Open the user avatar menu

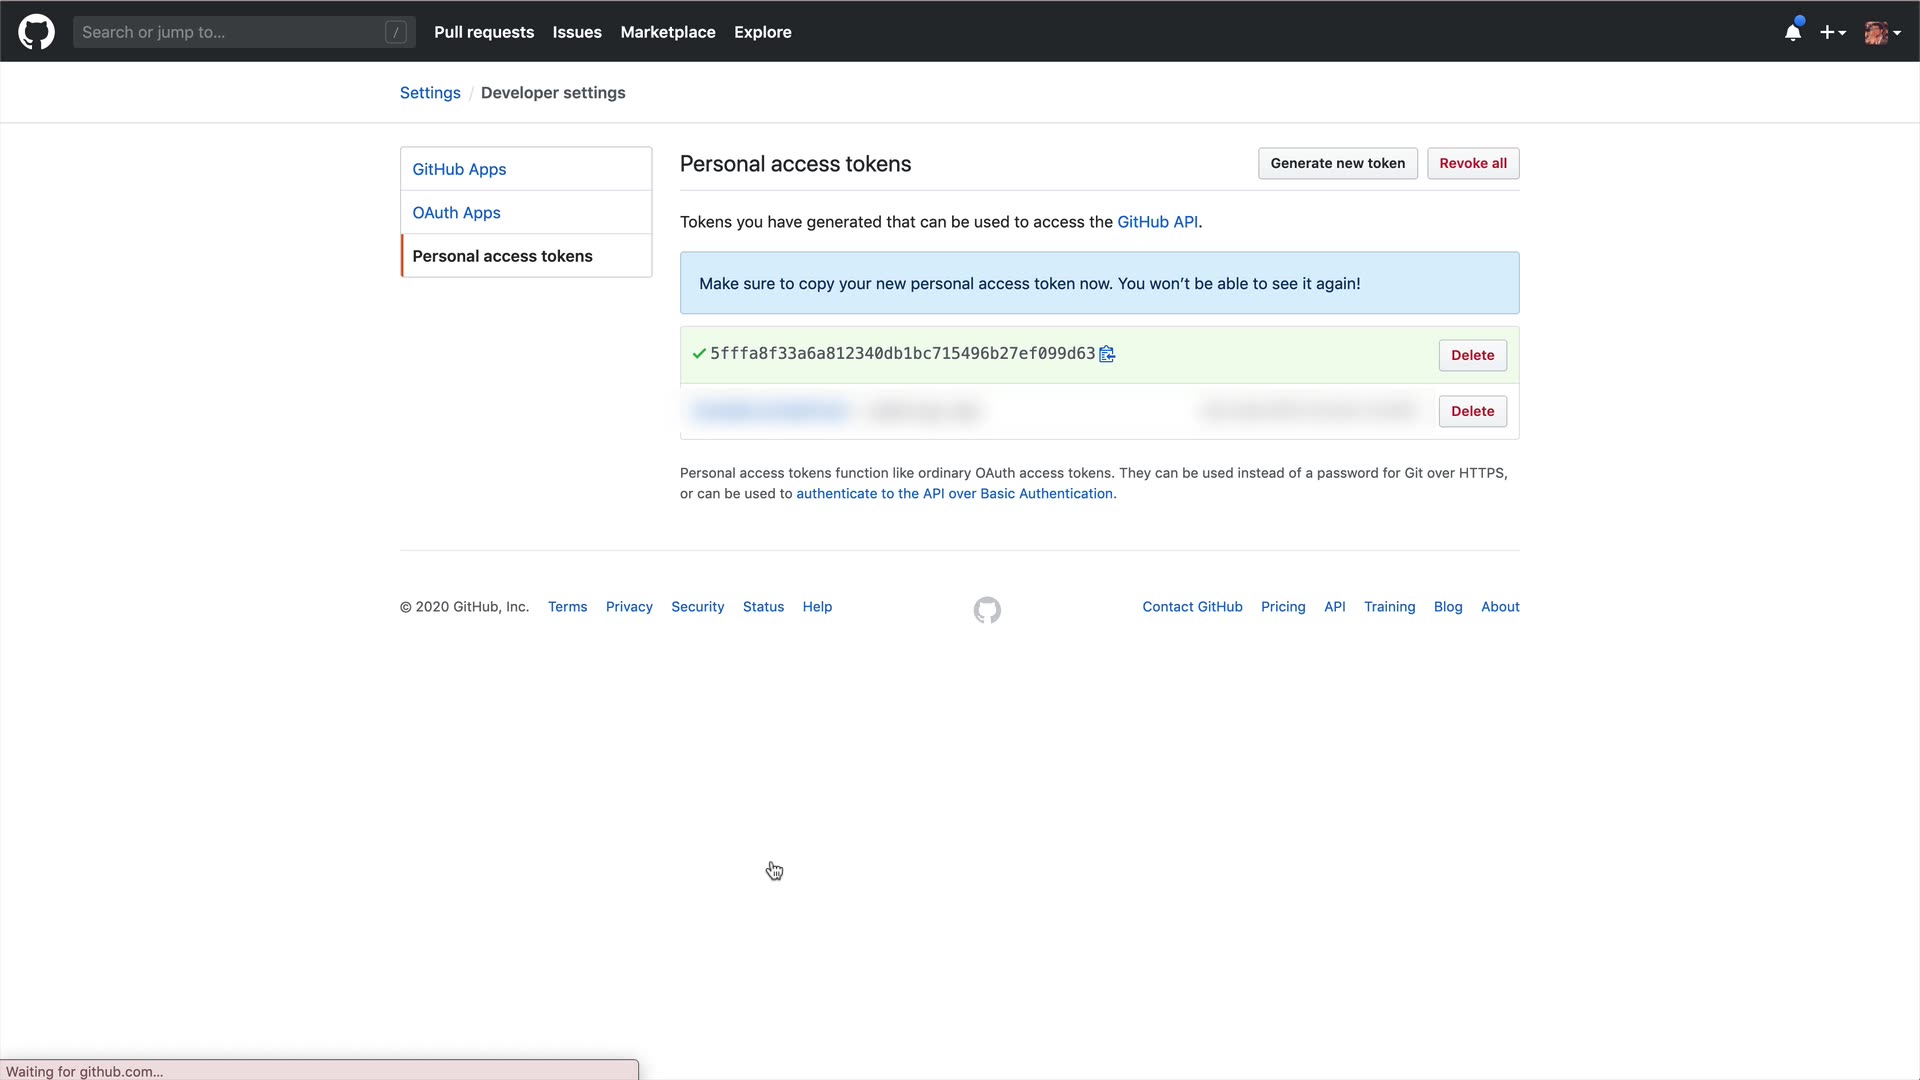(x=1882, y=32)
